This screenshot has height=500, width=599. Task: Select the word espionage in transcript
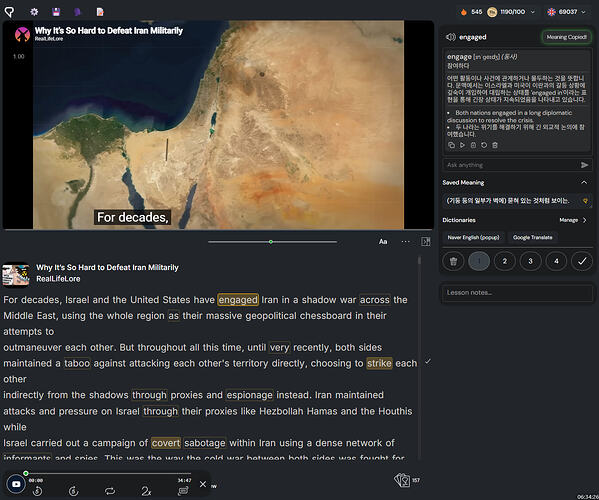click(x=249, y=395)
